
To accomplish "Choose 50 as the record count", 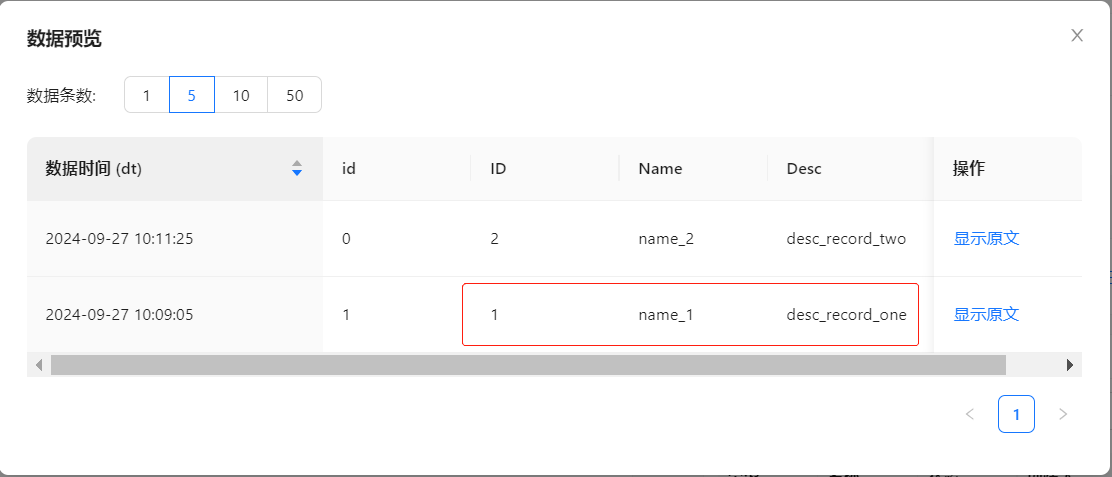I will [x=294, y=95].
